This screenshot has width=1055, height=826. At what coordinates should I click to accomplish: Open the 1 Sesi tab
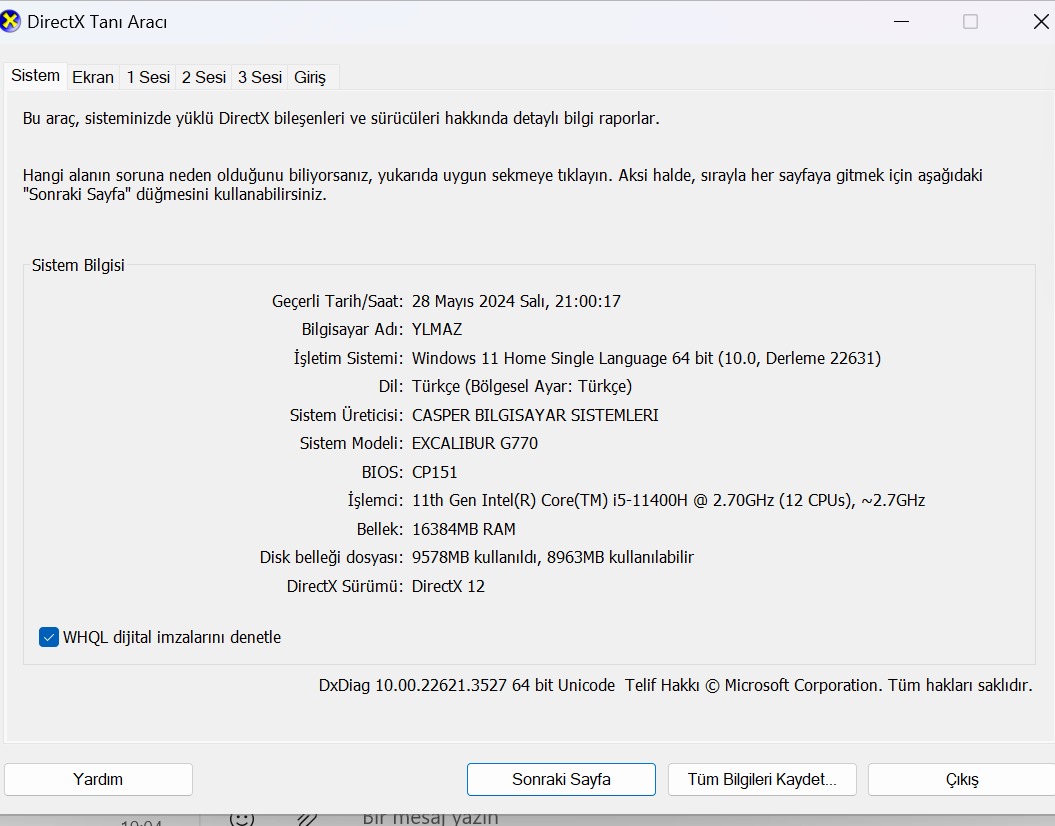click(148, 77)
